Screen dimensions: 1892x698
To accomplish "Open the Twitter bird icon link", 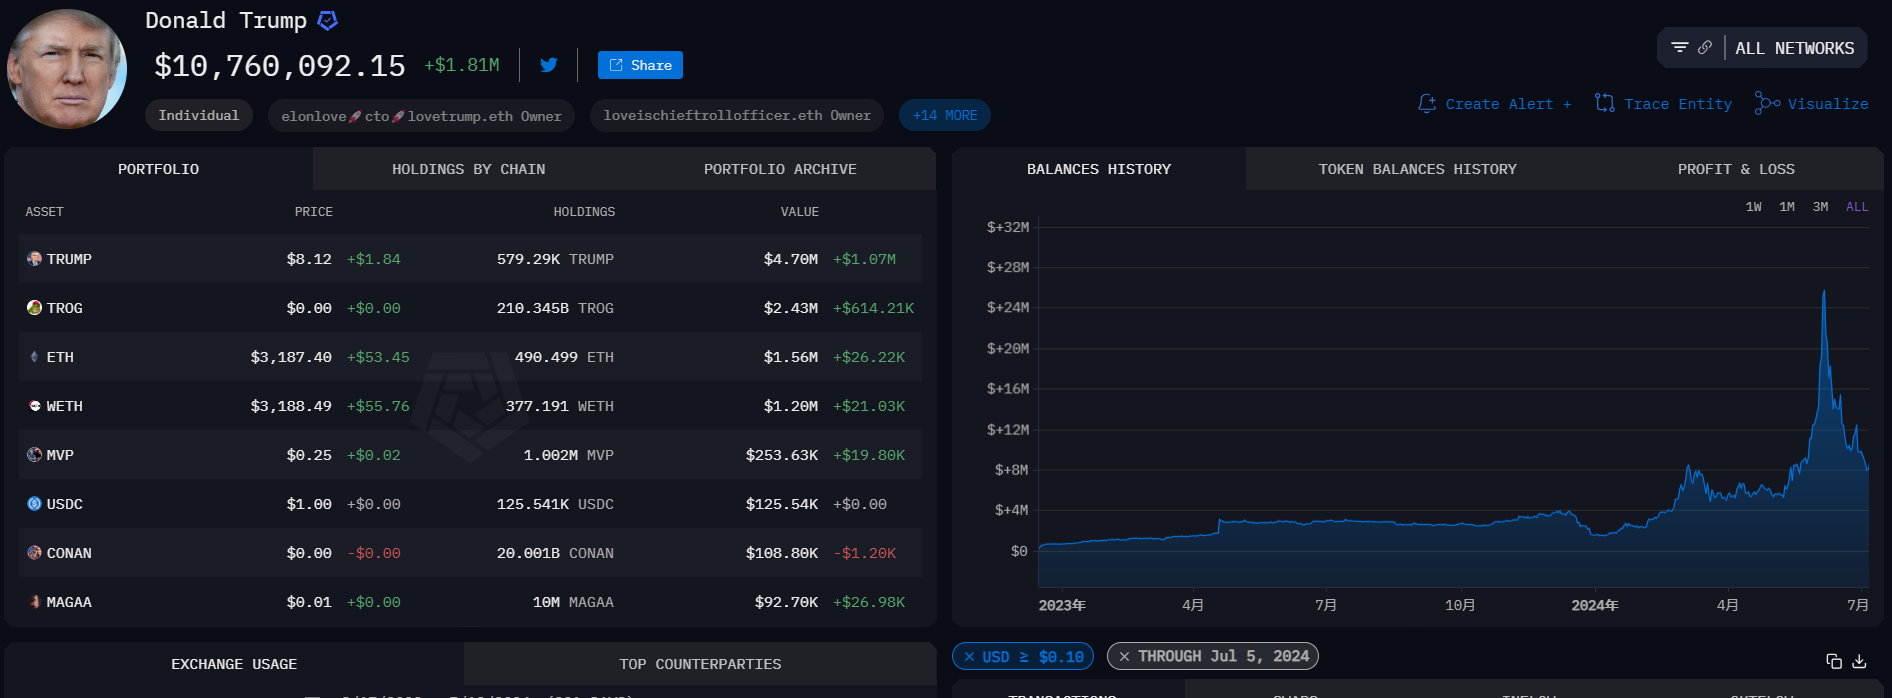I will (549, 65).
